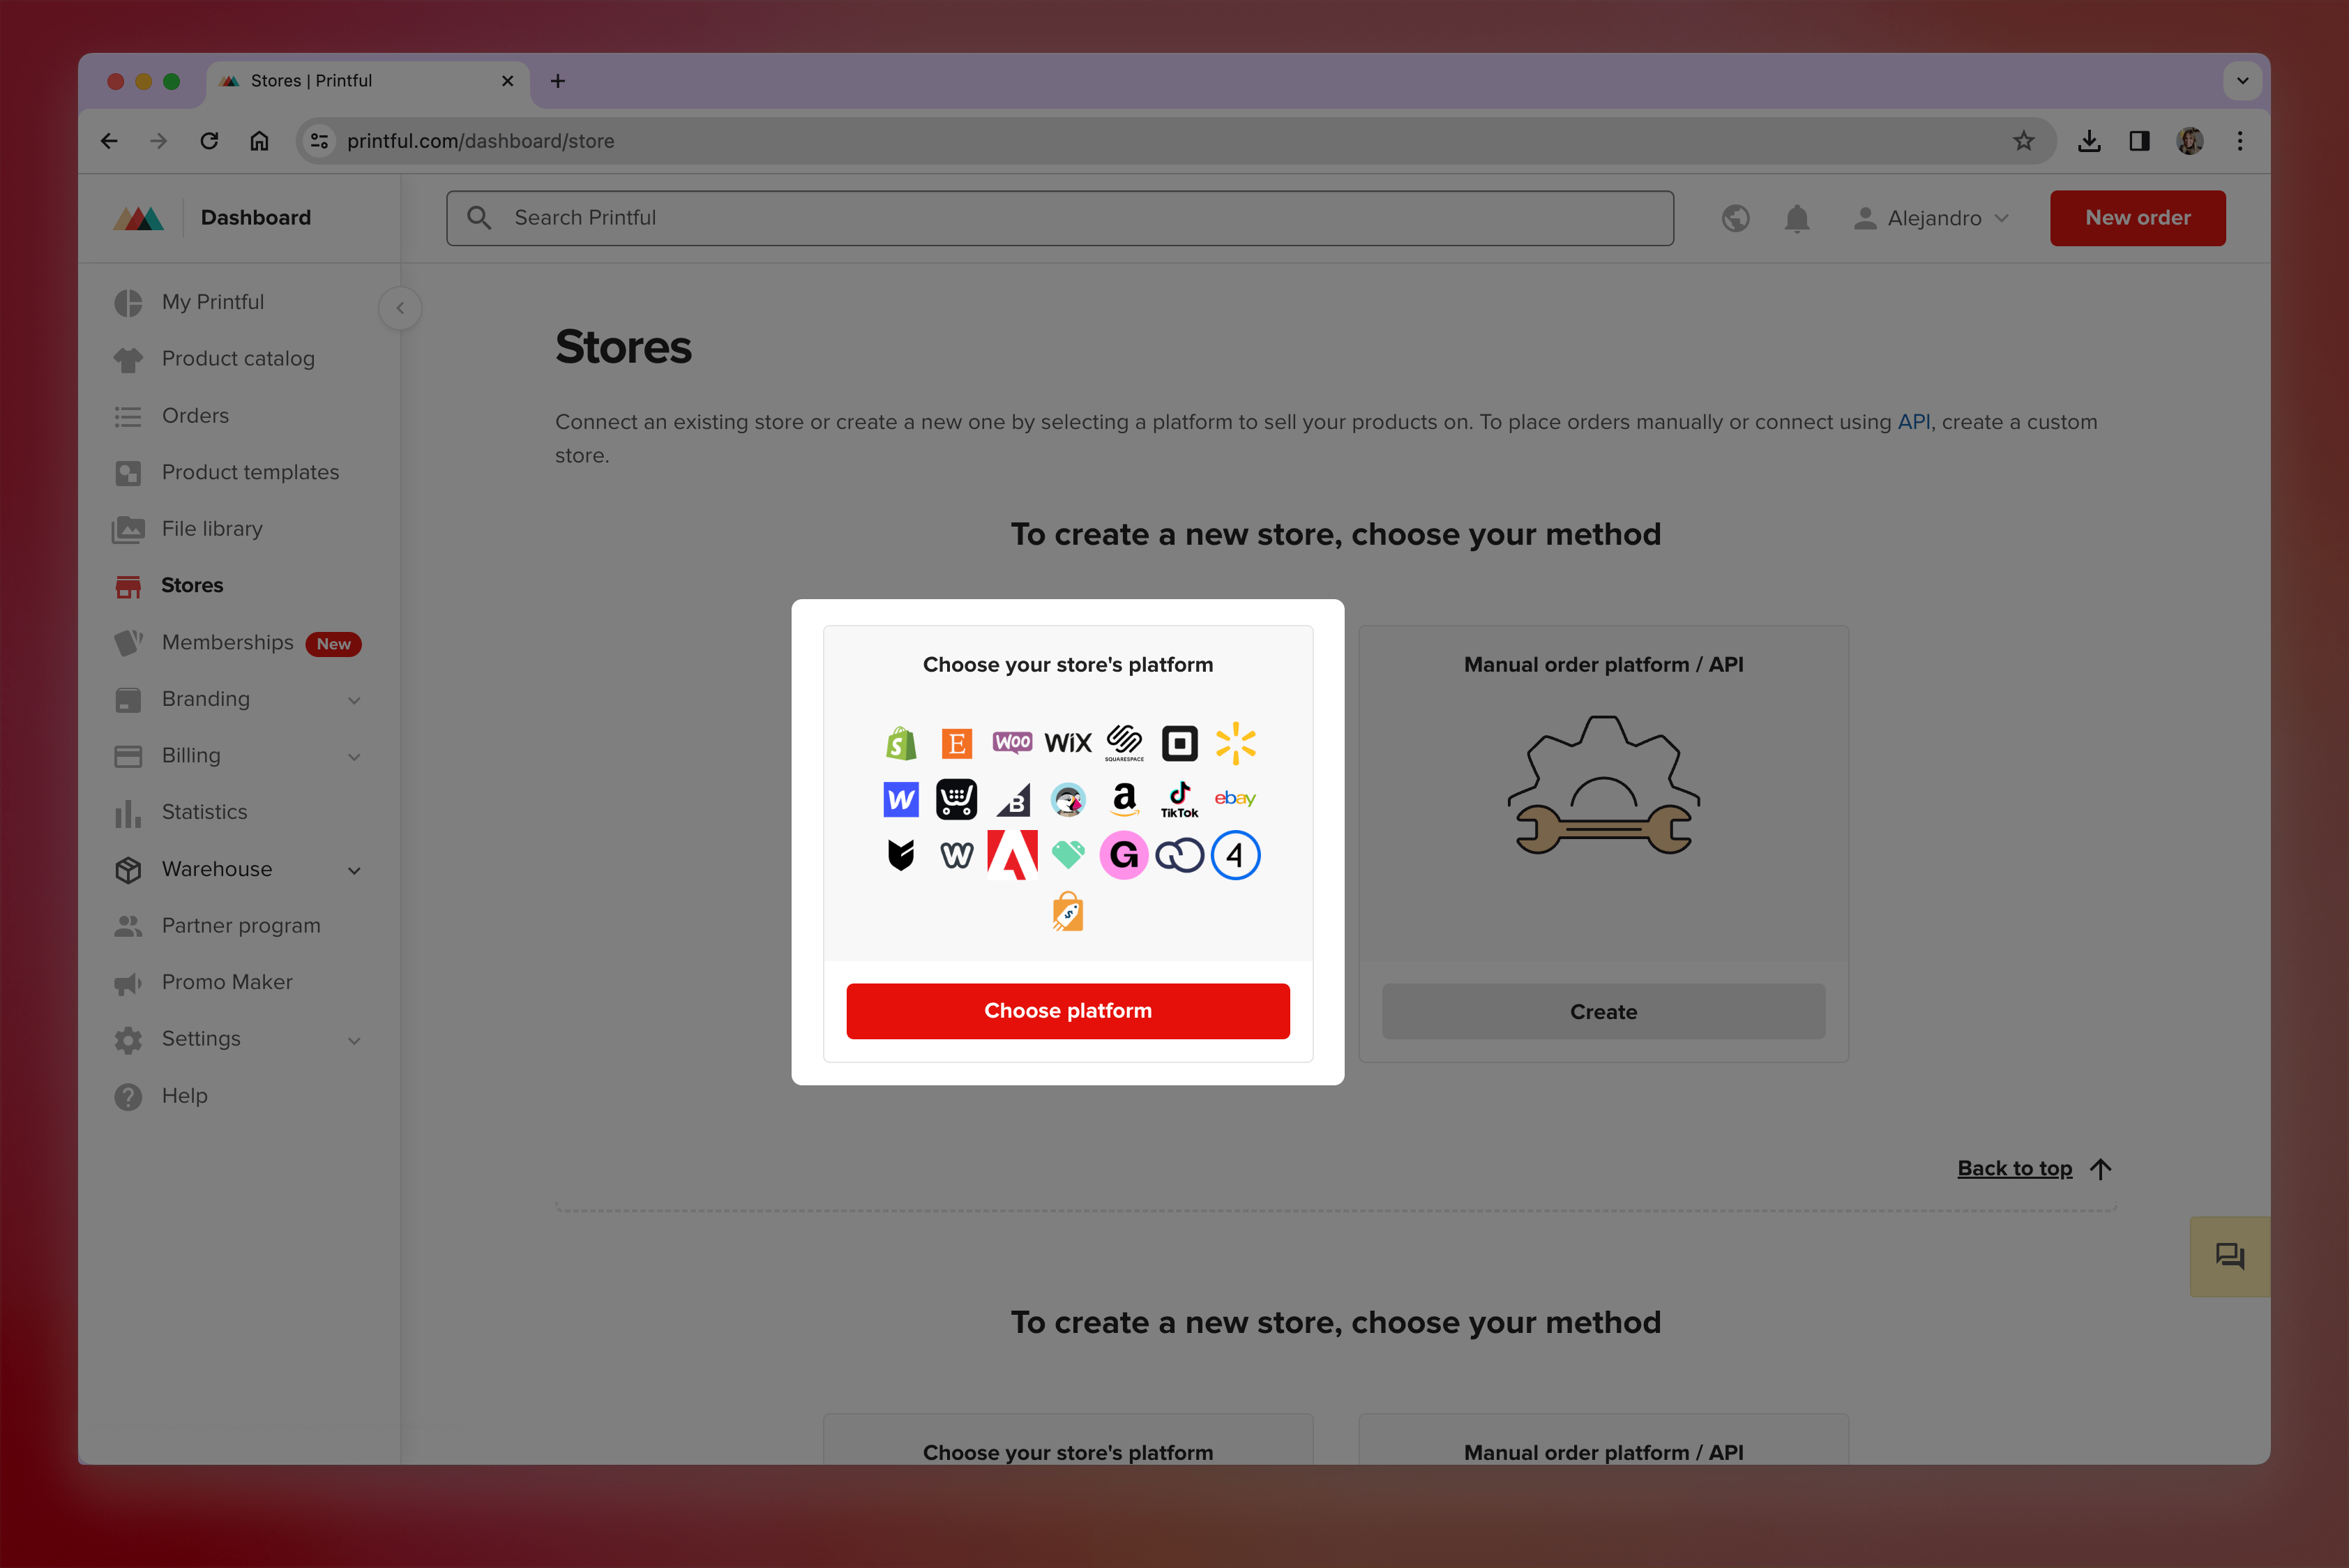Click the Weebly W logo
The width and height of the screenshot is (2349, 1568).
(957, 855)
